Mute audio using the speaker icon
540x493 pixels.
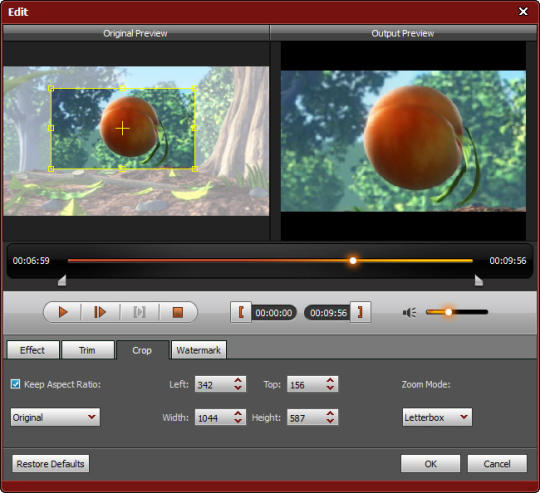click(409, 312)
